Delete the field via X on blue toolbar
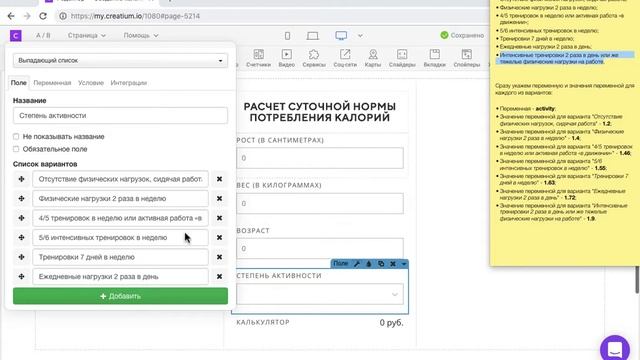The image size is (640, 360). point(393,264)
